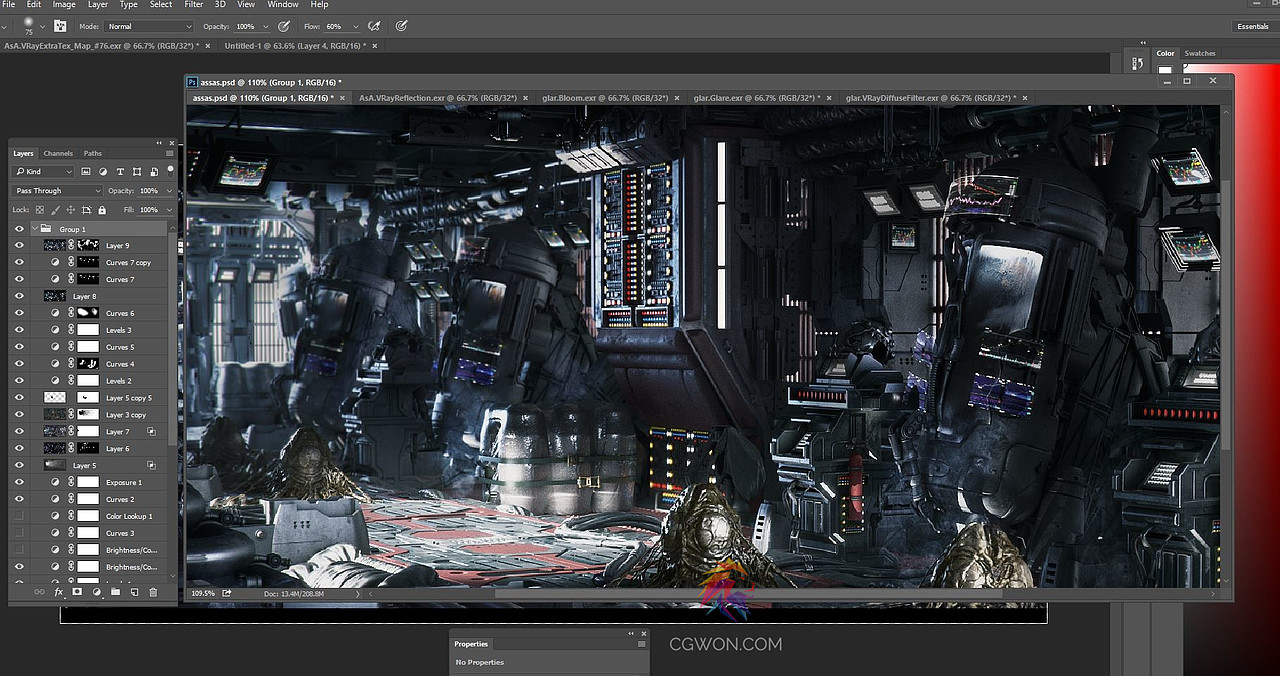Open the layer Fill dropdown

pos(167,210)
